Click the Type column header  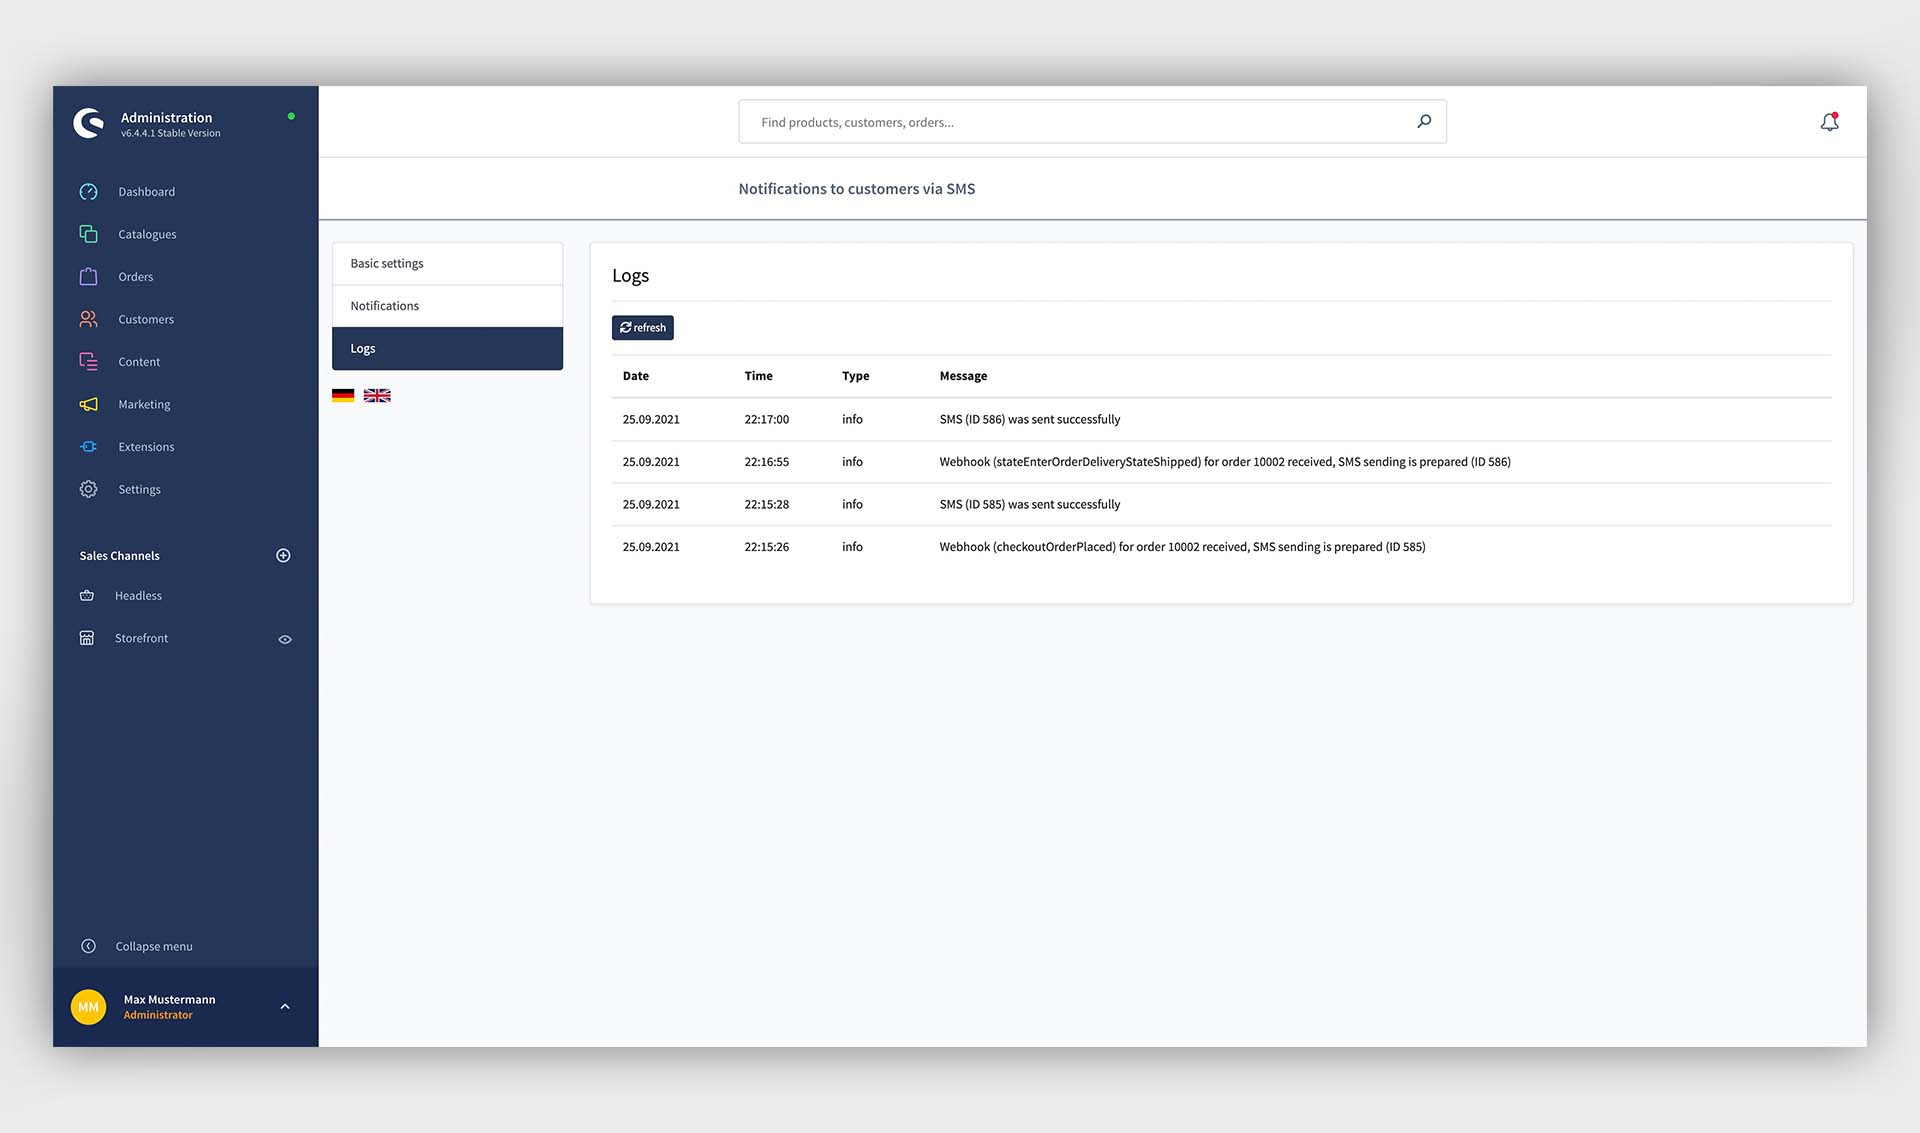[855, 376]
